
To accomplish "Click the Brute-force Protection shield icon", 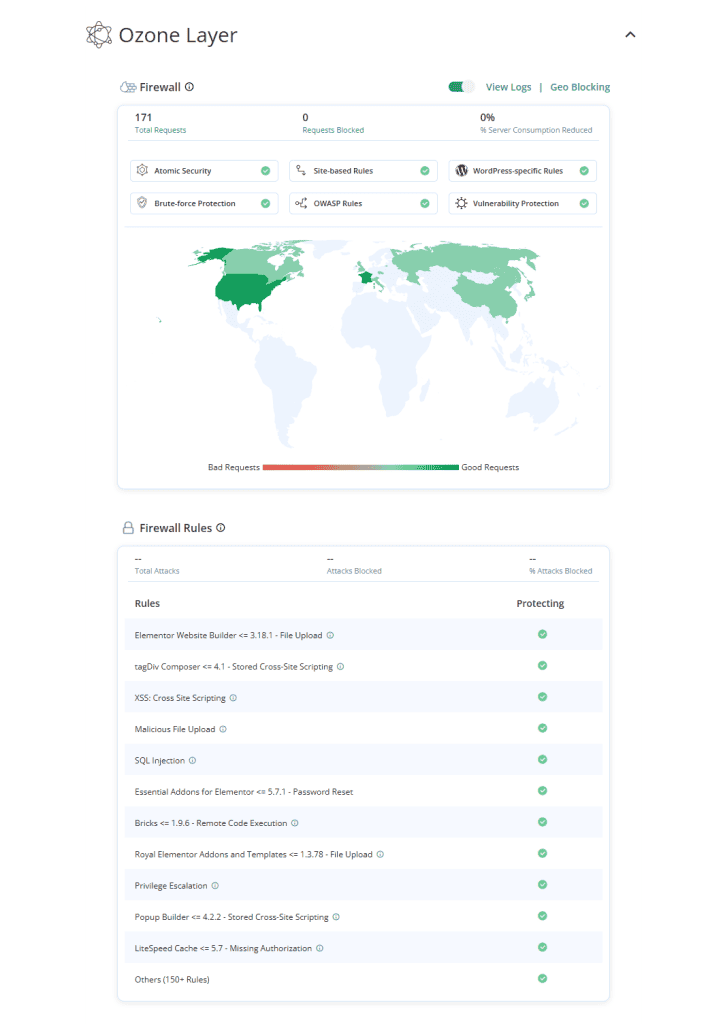I will tap(142, 202).
